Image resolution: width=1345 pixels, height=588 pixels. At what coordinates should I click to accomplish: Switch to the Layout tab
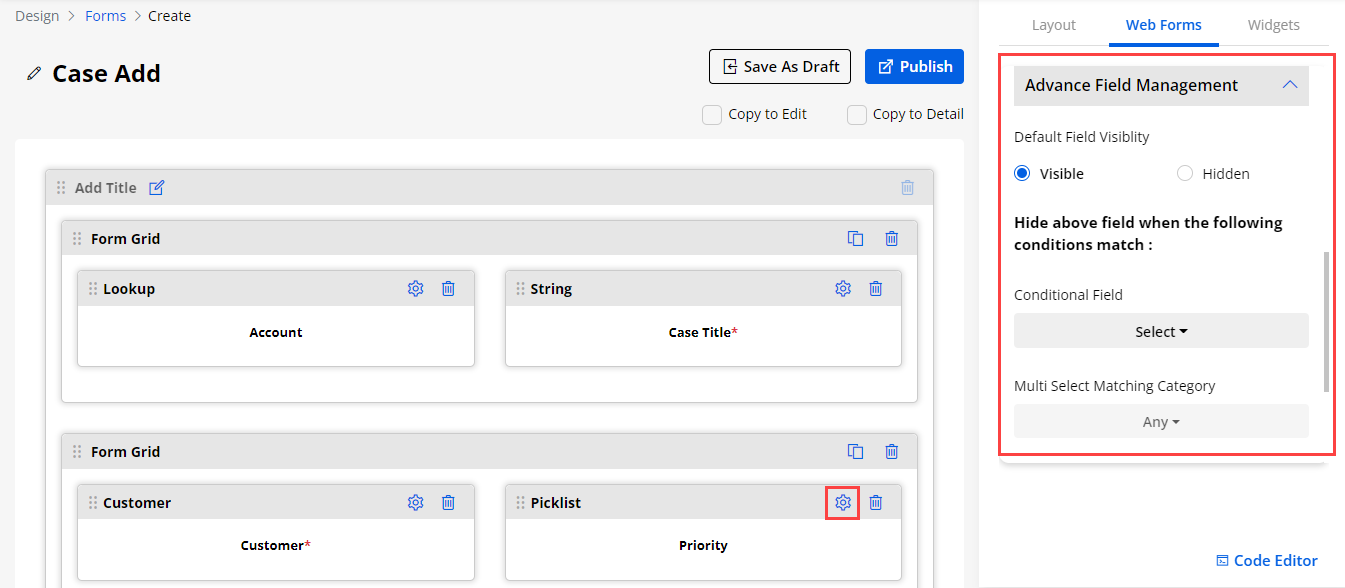pos(1053,25)
